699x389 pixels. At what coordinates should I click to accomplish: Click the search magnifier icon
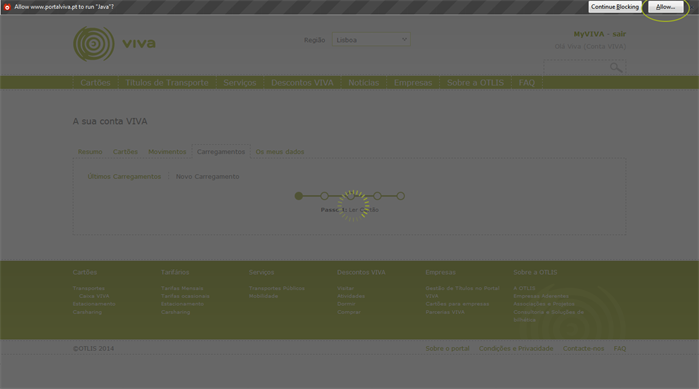point(616,67)
